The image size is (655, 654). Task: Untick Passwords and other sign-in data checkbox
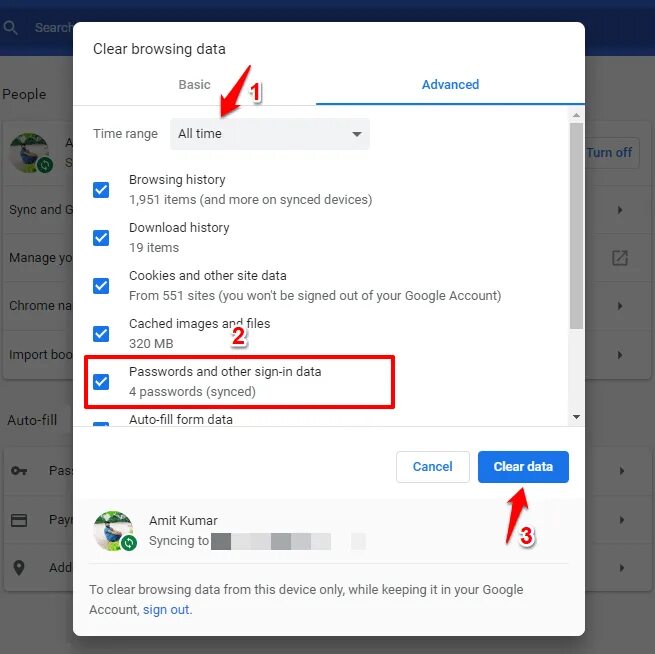coord(101,381)
